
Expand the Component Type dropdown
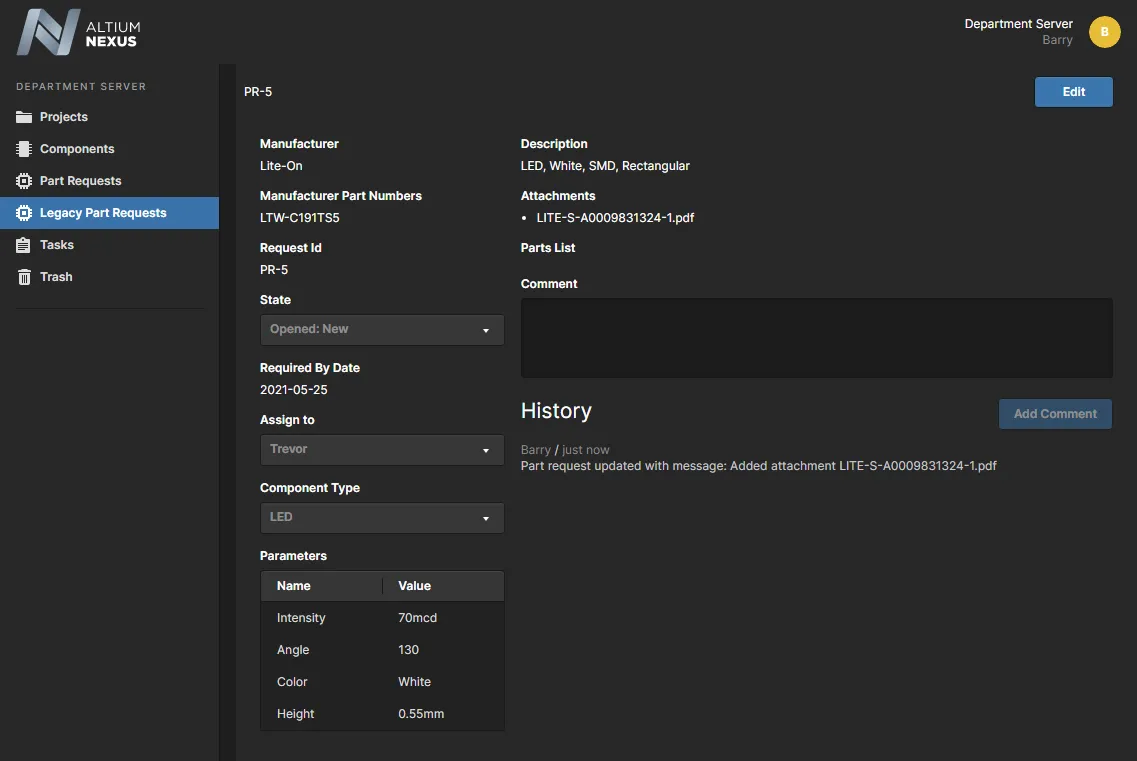(x=382, y=518)
